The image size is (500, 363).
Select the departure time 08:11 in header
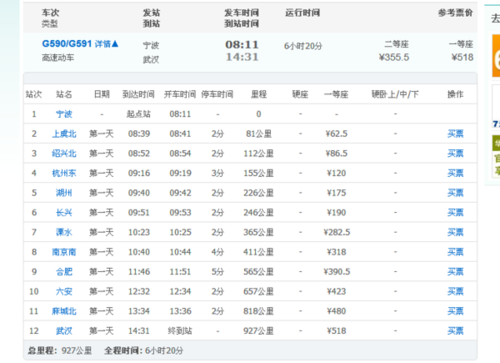click(242, 44)
